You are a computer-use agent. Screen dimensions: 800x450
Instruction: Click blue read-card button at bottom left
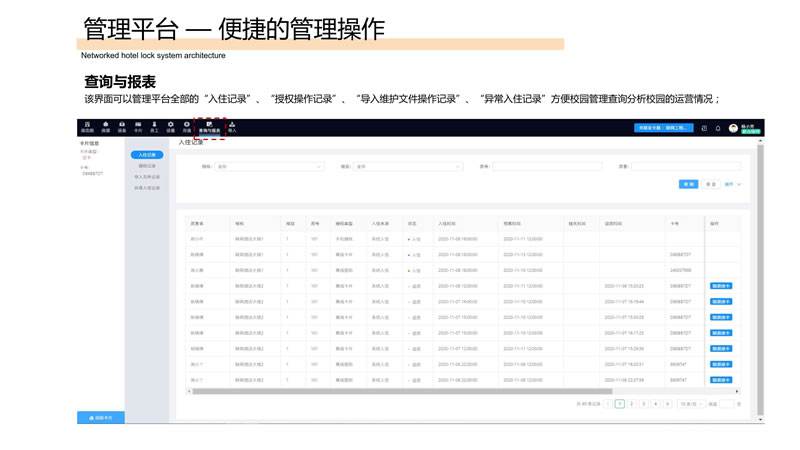click(101, 418)
